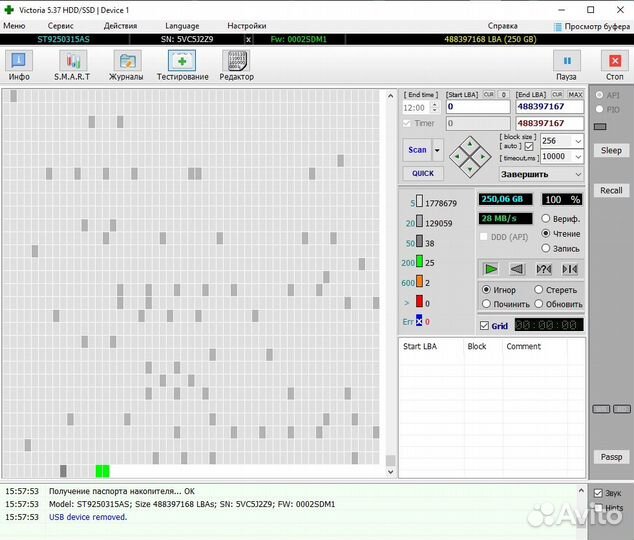Image resolution: width=634 pixels, height=540 pixels.
Task: Open the Редактор disk editor
Action: 236,65
